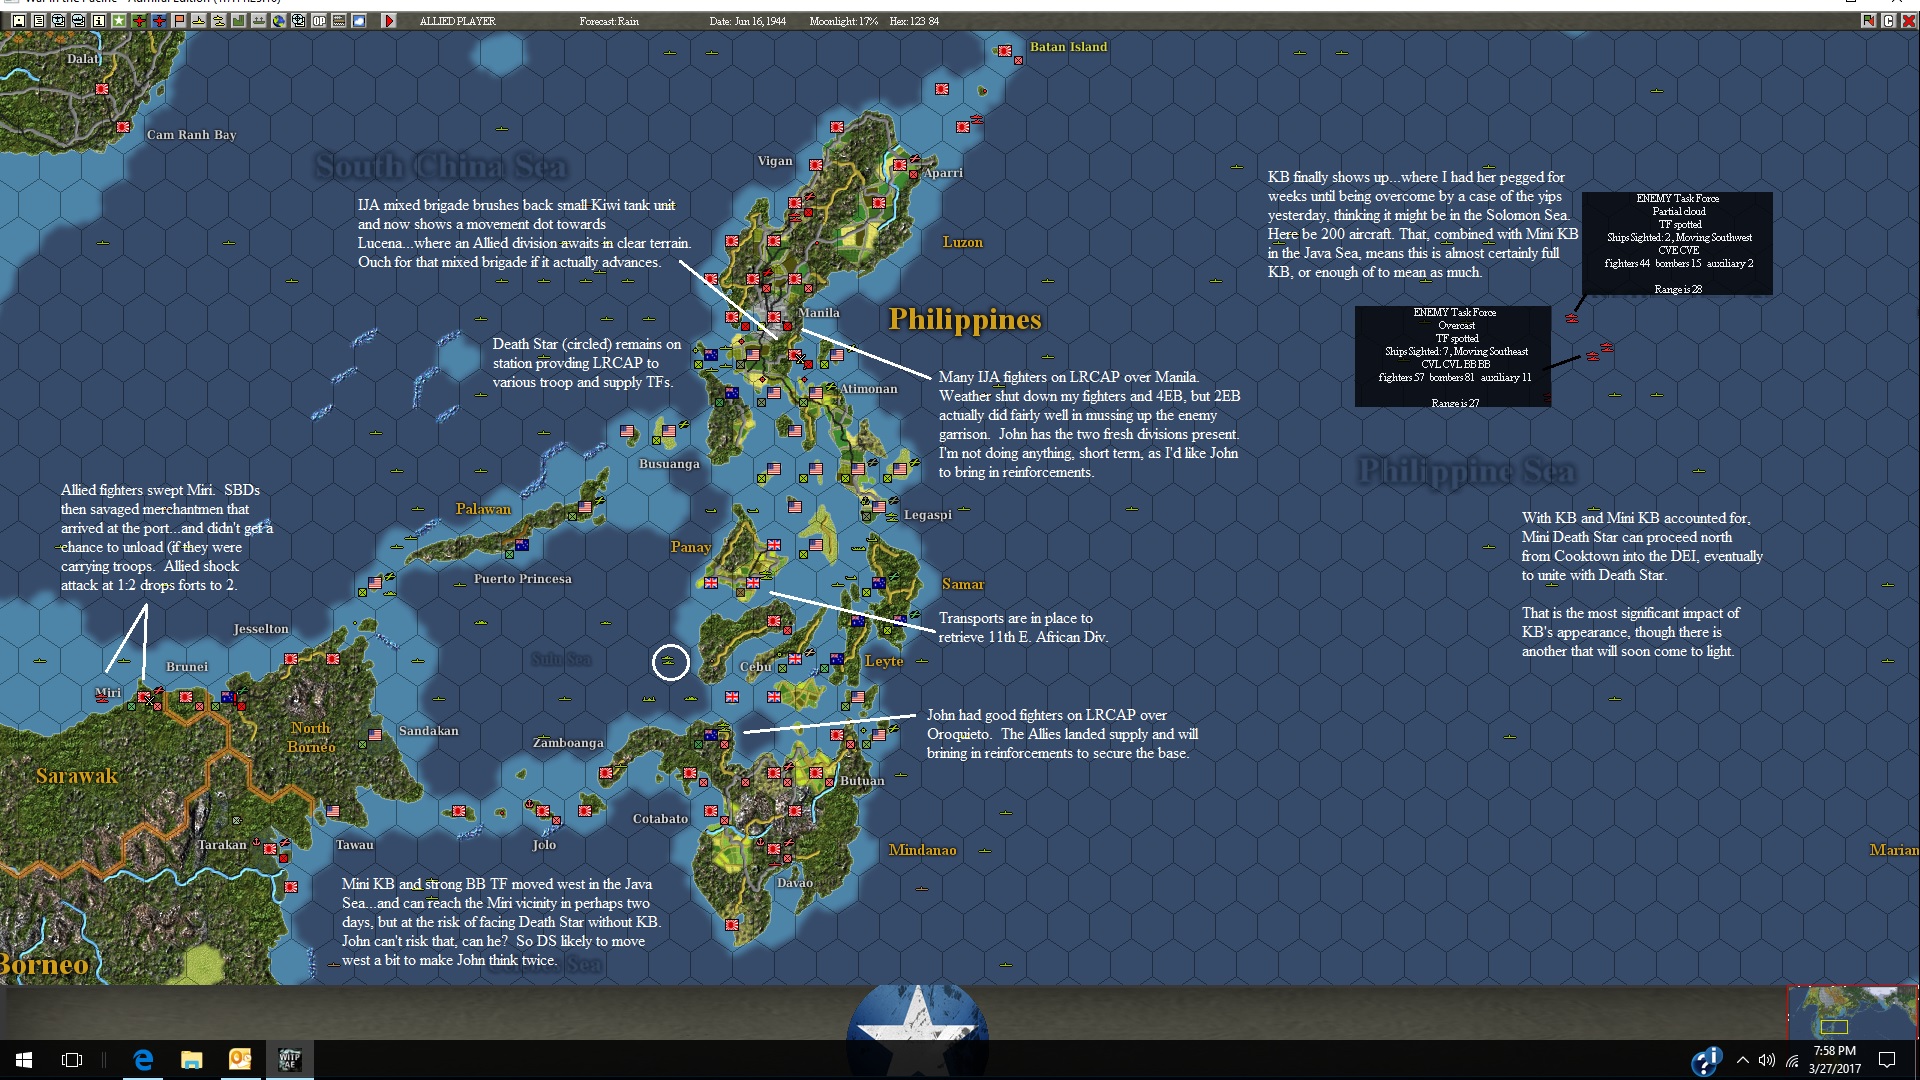Click the Butuan base label
Viewport: 1920px width, 1080px height.
(862, 781)
